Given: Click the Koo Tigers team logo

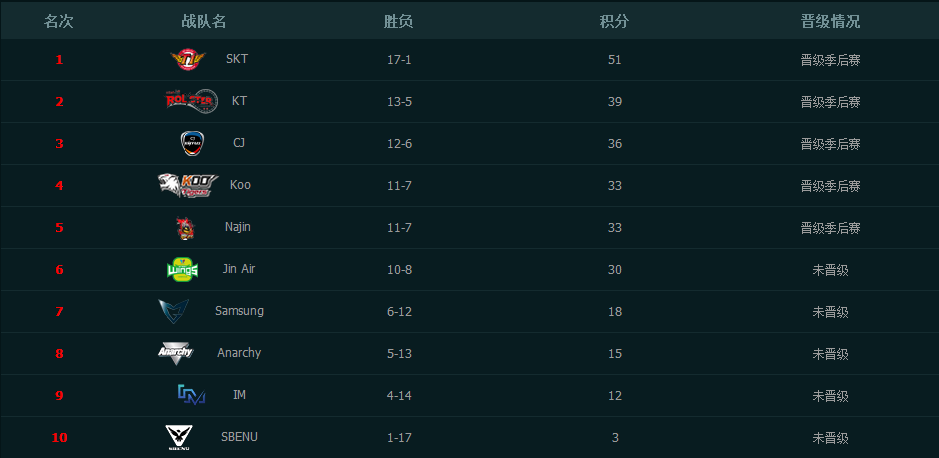Looking at the screenshot, I should point(187,185).
